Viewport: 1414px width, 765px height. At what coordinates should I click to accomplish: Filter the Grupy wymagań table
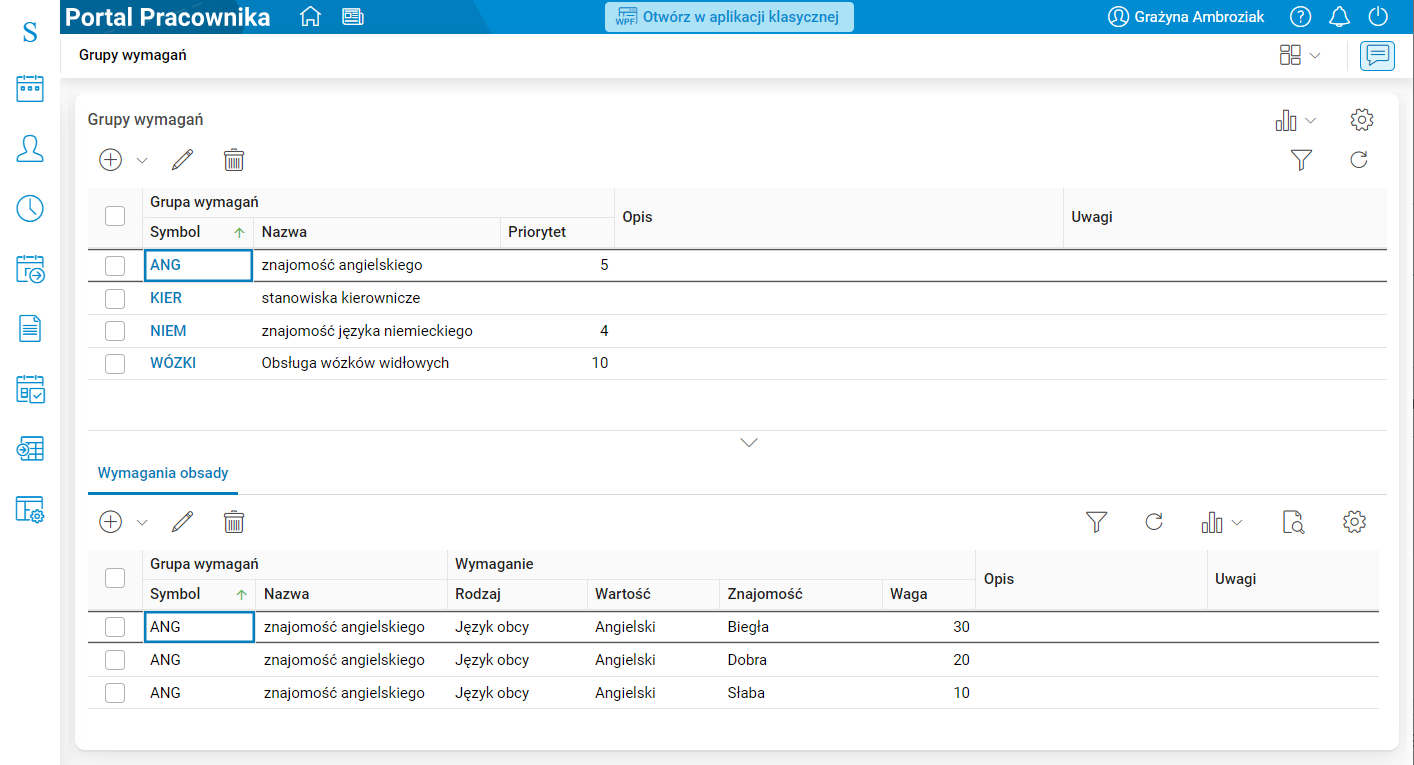point(1300,160)
